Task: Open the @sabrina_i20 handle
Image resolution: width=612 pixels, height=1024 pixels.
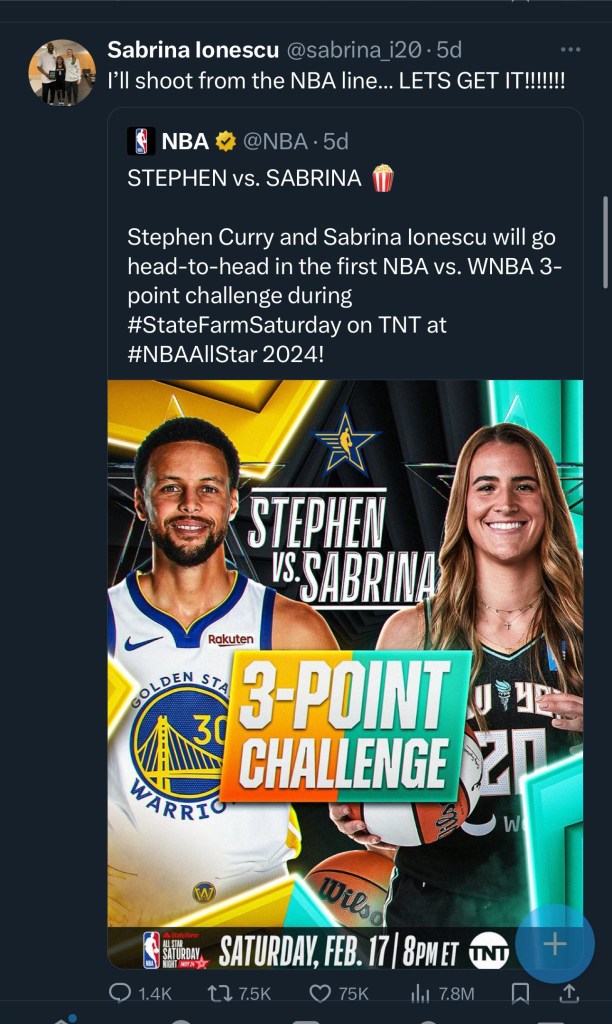Action: (338, 49)
